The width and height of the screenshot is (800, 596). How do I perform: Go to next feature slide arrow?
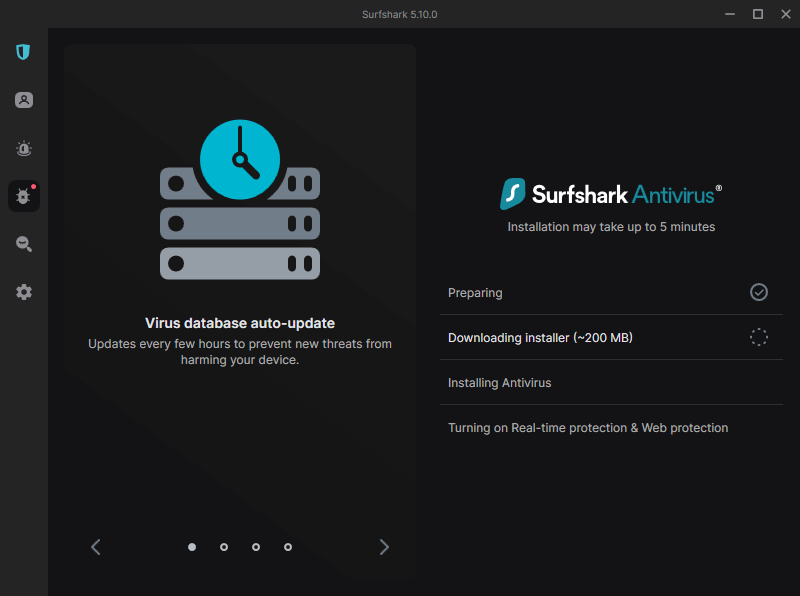[384, 547]
